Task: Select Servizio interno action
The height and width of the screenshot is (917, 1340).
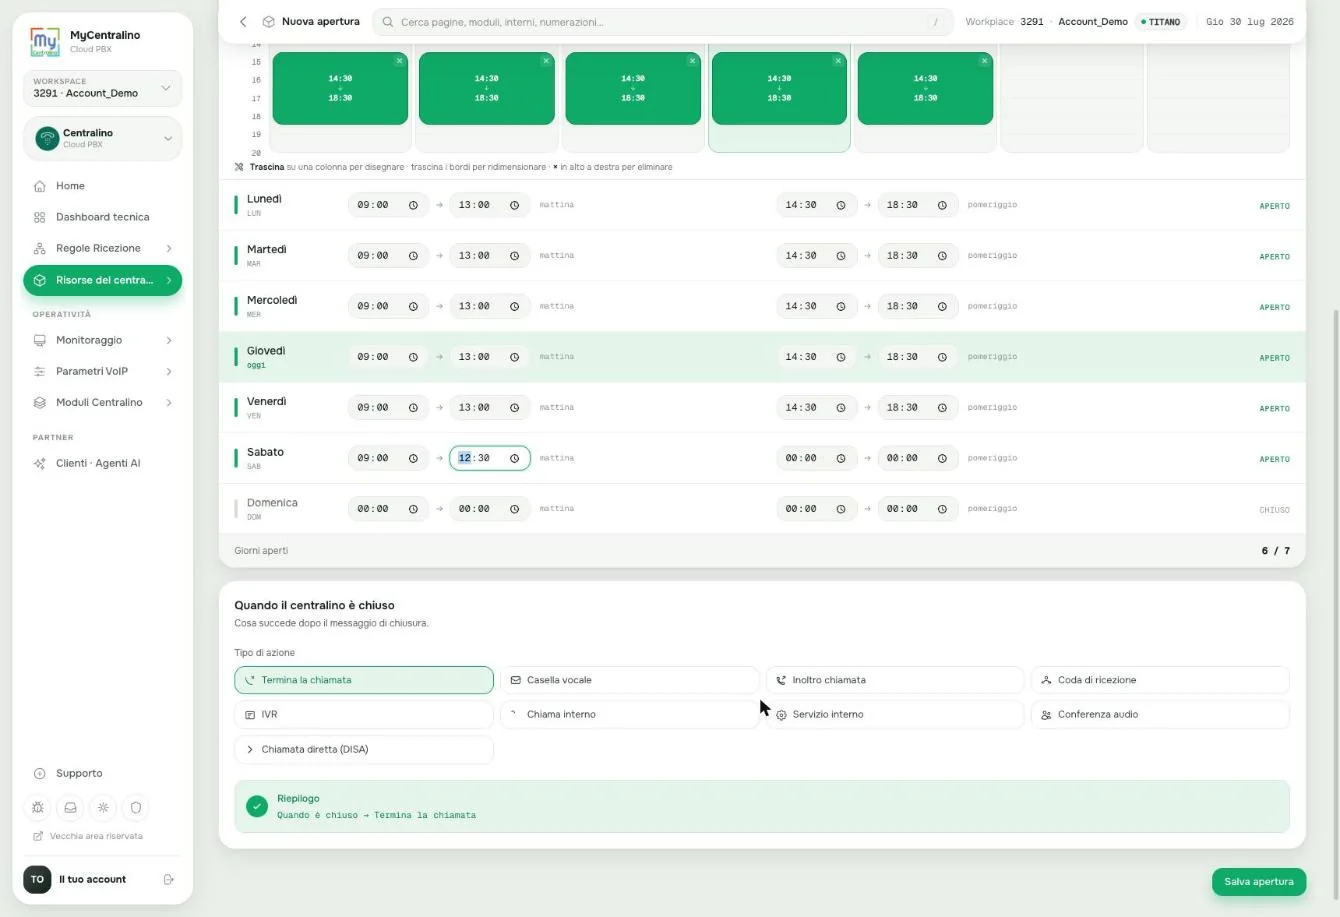Action: point(895,715)
